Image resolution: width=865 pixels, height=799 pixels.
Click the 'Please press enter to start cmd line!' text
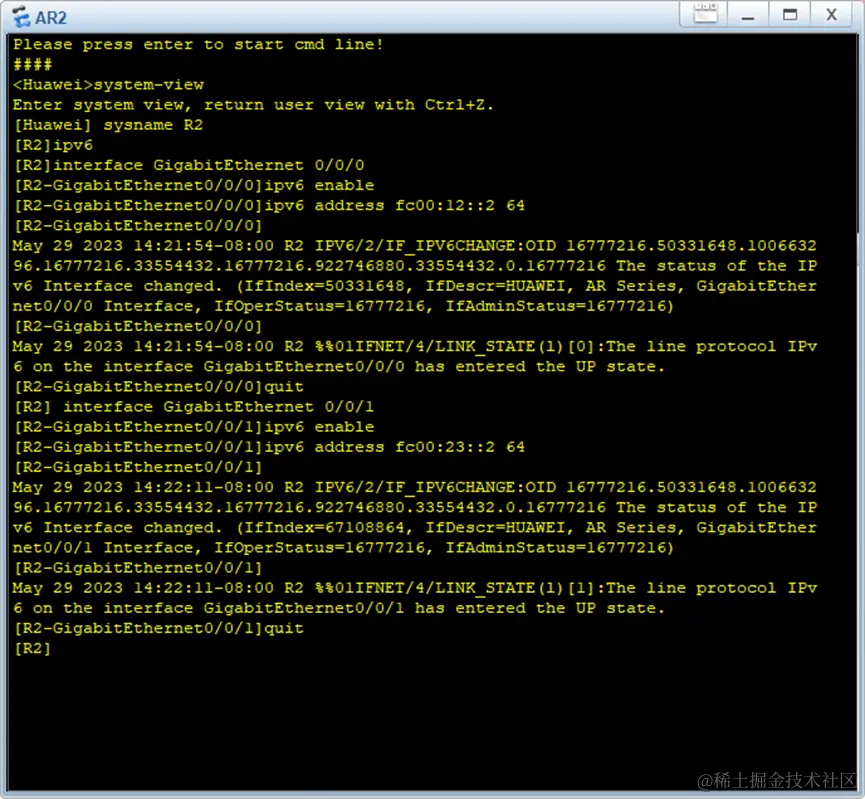tap(198, 45)
